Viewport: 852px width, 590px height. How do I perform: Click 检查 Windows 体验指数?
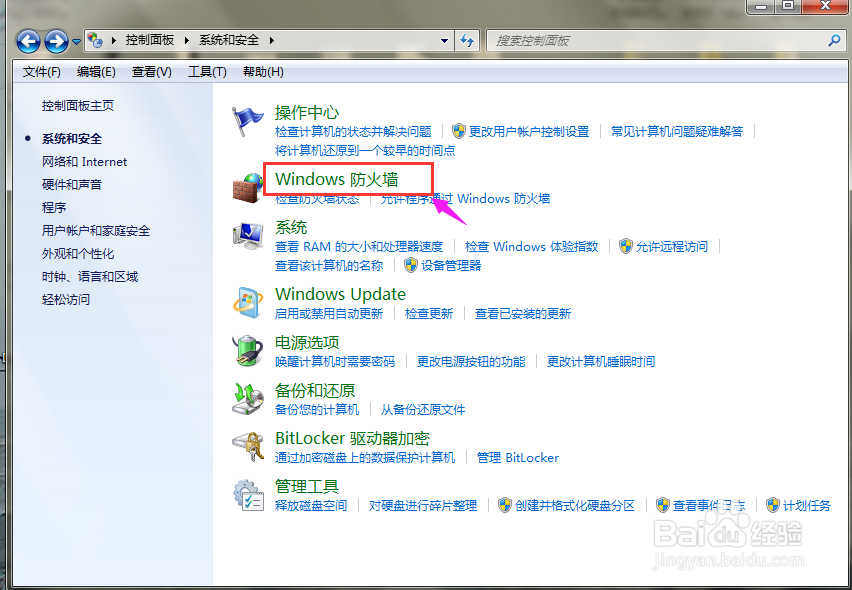pyautogui.click(x=531, y=247)
